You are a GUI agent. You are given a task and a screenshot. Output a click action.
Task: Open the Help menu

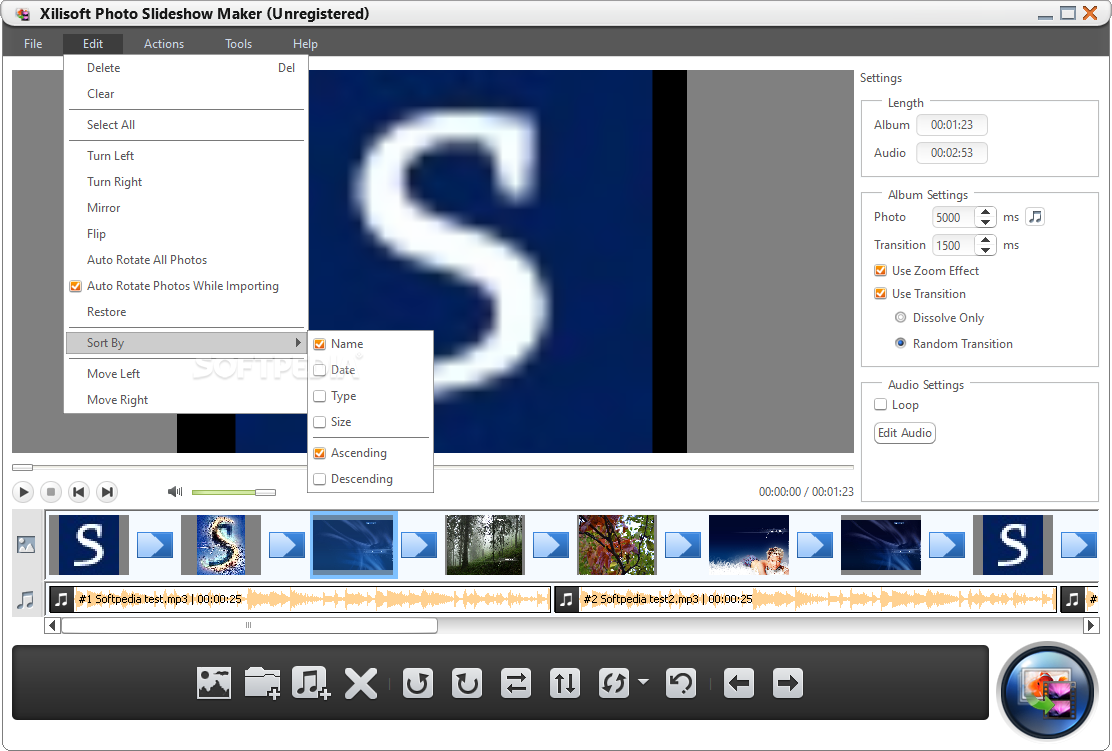[305, 44]
